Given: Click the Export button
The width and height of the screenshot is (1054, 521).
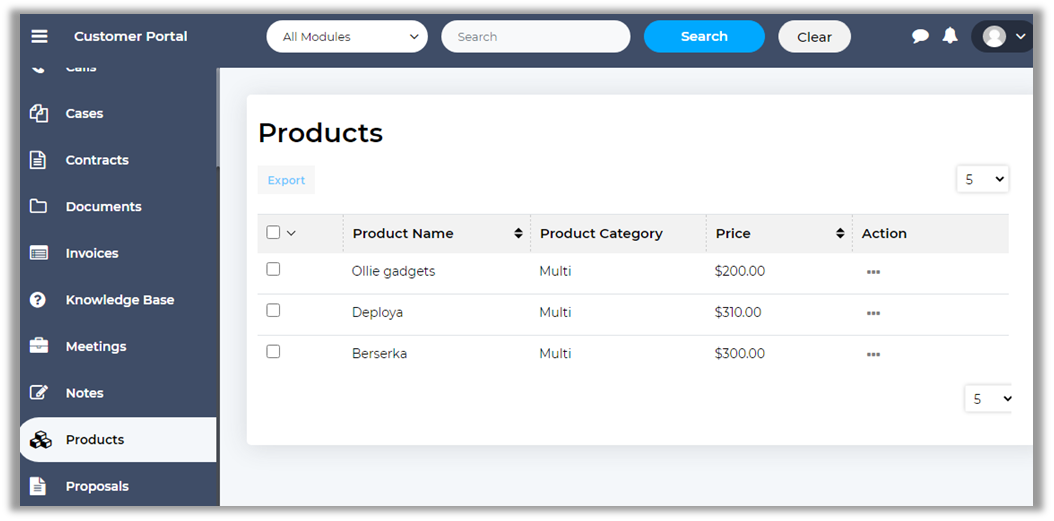Looking at the screenshot, I should point(286,180).
